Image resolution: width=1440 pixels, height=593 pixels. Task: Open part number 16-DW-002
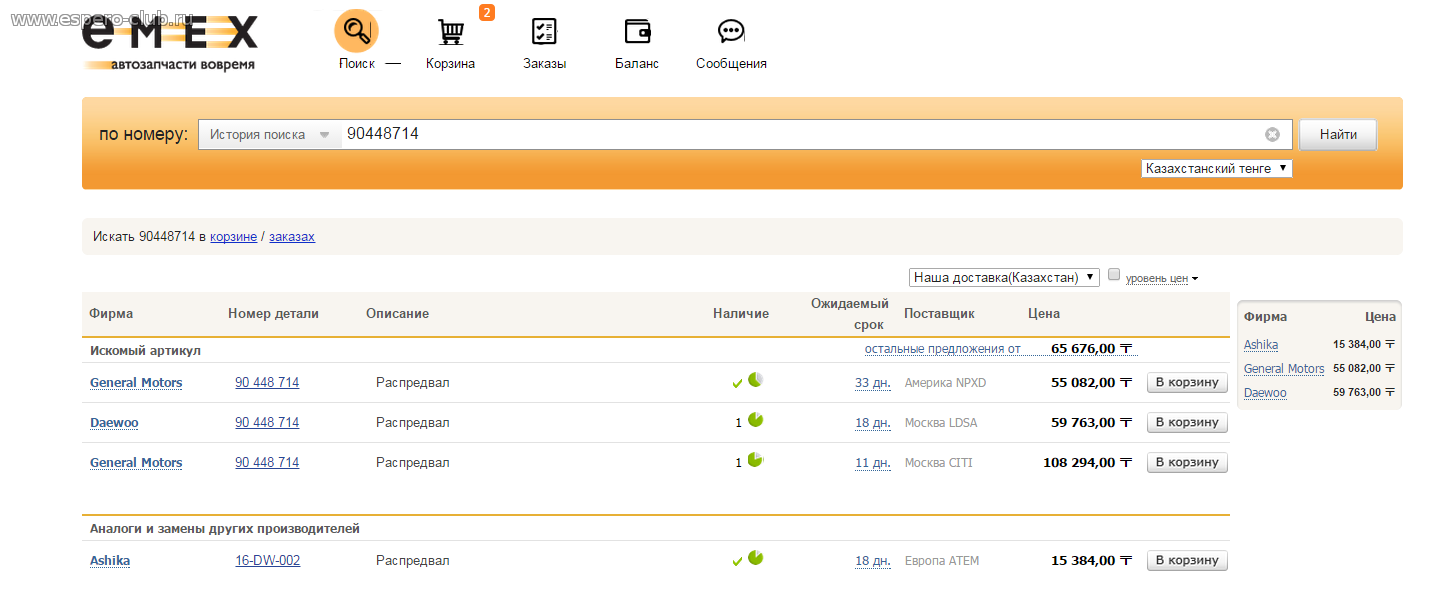(268, 561)
